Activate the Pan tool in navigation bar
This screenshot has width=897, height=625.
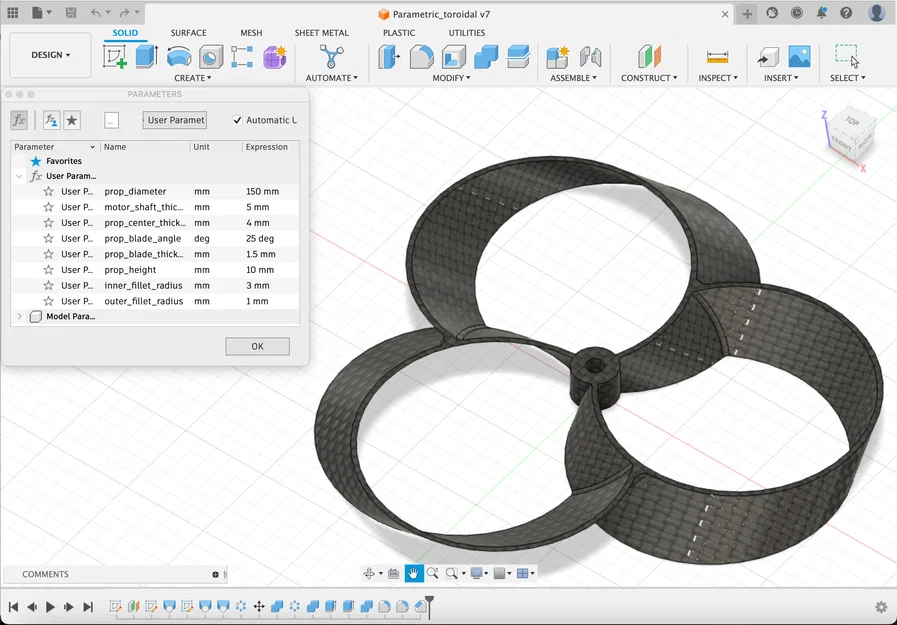(413, 573)
